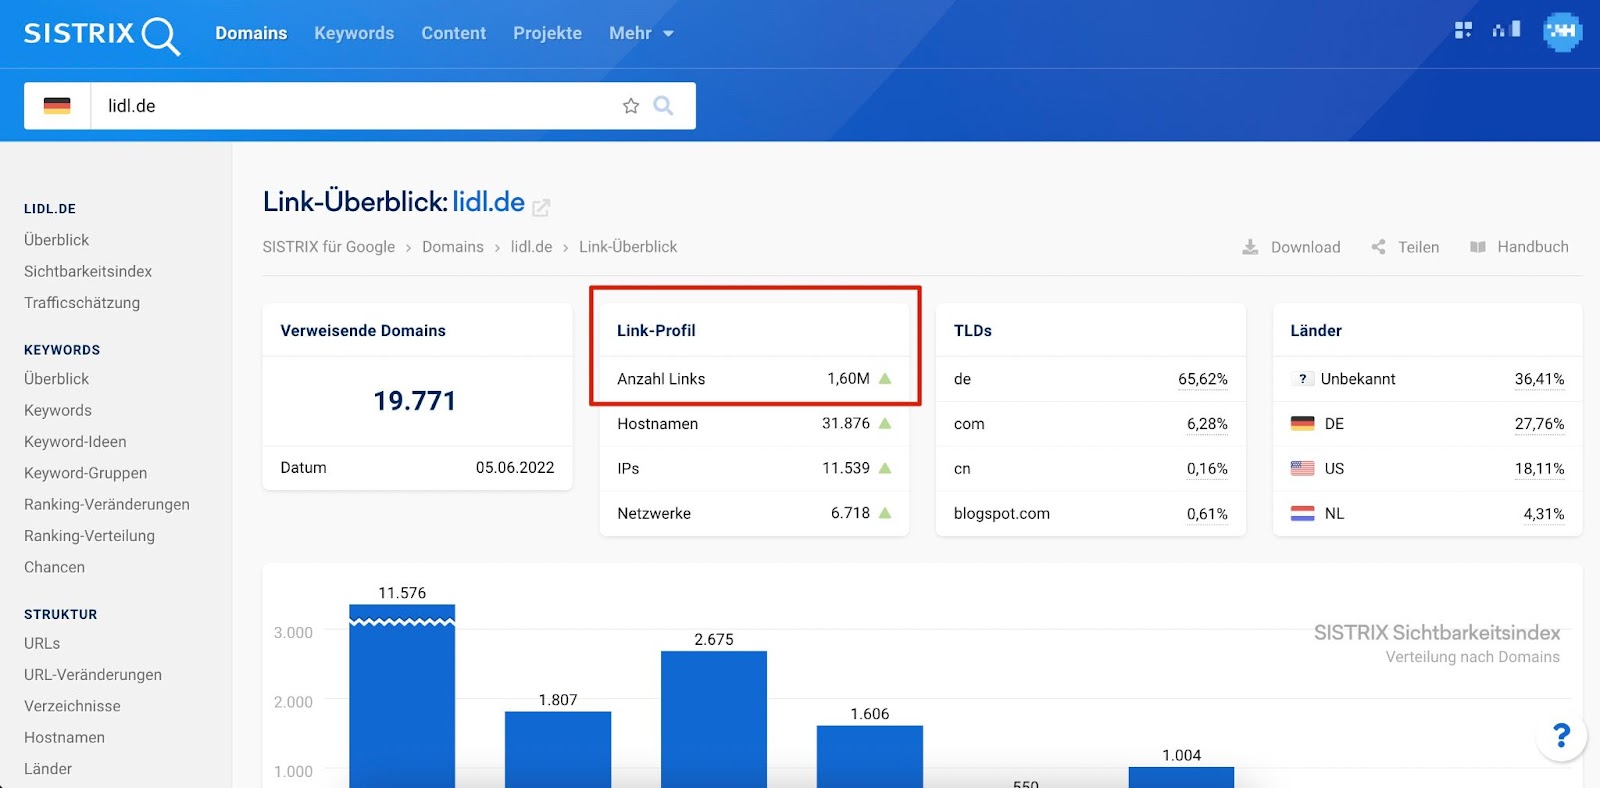Open Trafficschätzung in sidebar
The width and height of the screenshot is (1600, 788).
click(82, 302)
